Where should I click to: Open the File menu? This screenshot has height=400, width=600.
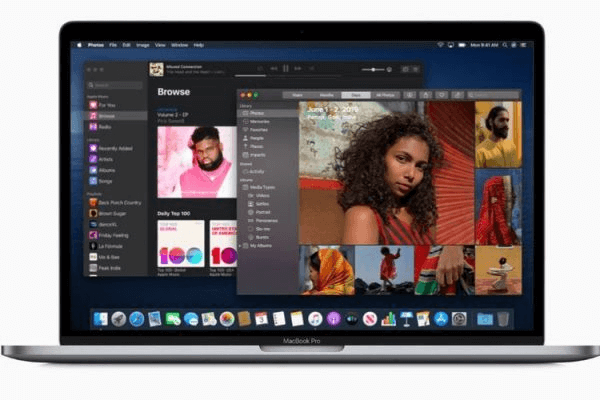coord(113,45)
